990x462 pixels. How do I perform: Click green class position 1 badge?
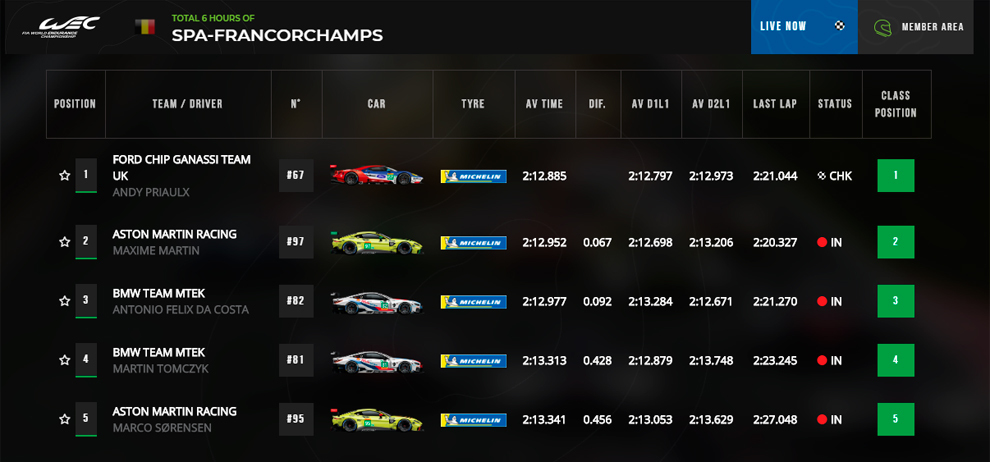[895, 175]
